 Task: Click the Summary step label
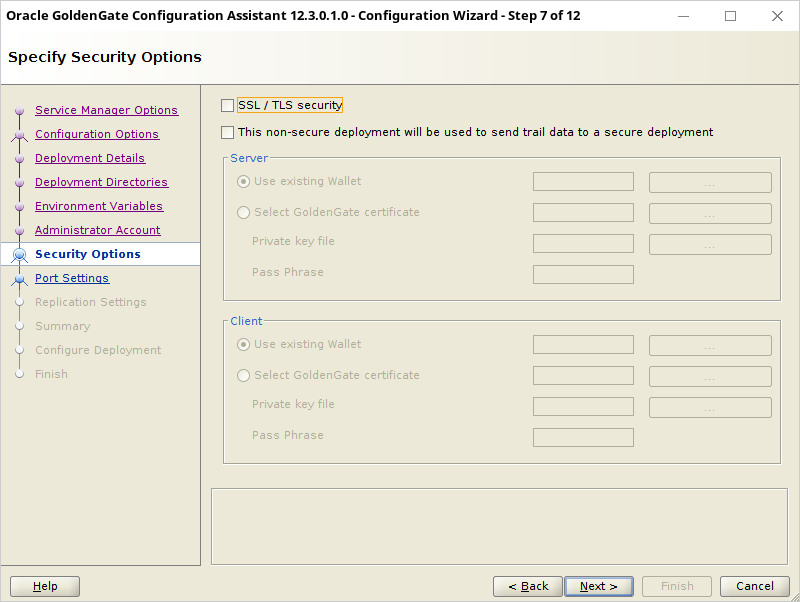63,326
